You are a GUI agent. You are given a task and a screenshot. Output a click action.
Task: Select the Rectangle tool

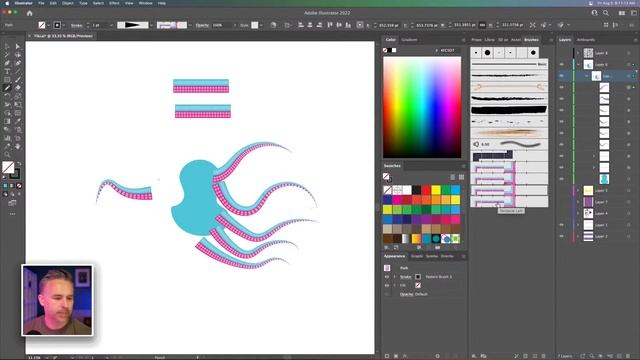pos(7,80)
